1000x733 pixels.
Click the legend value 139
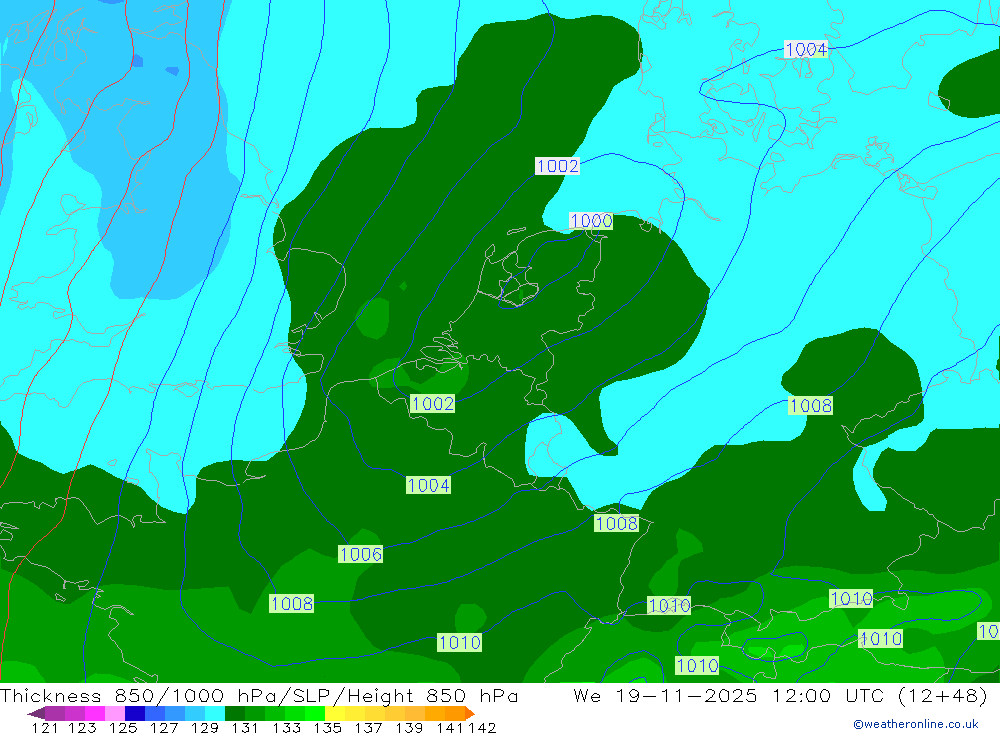[x=409, y=727]
